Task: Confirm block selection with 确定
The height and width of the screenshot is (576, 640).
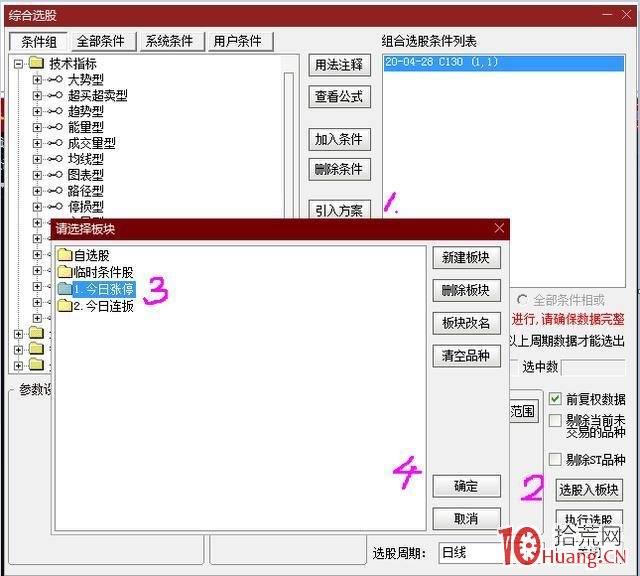Action: pyautogui.click(x=466, y=486)
